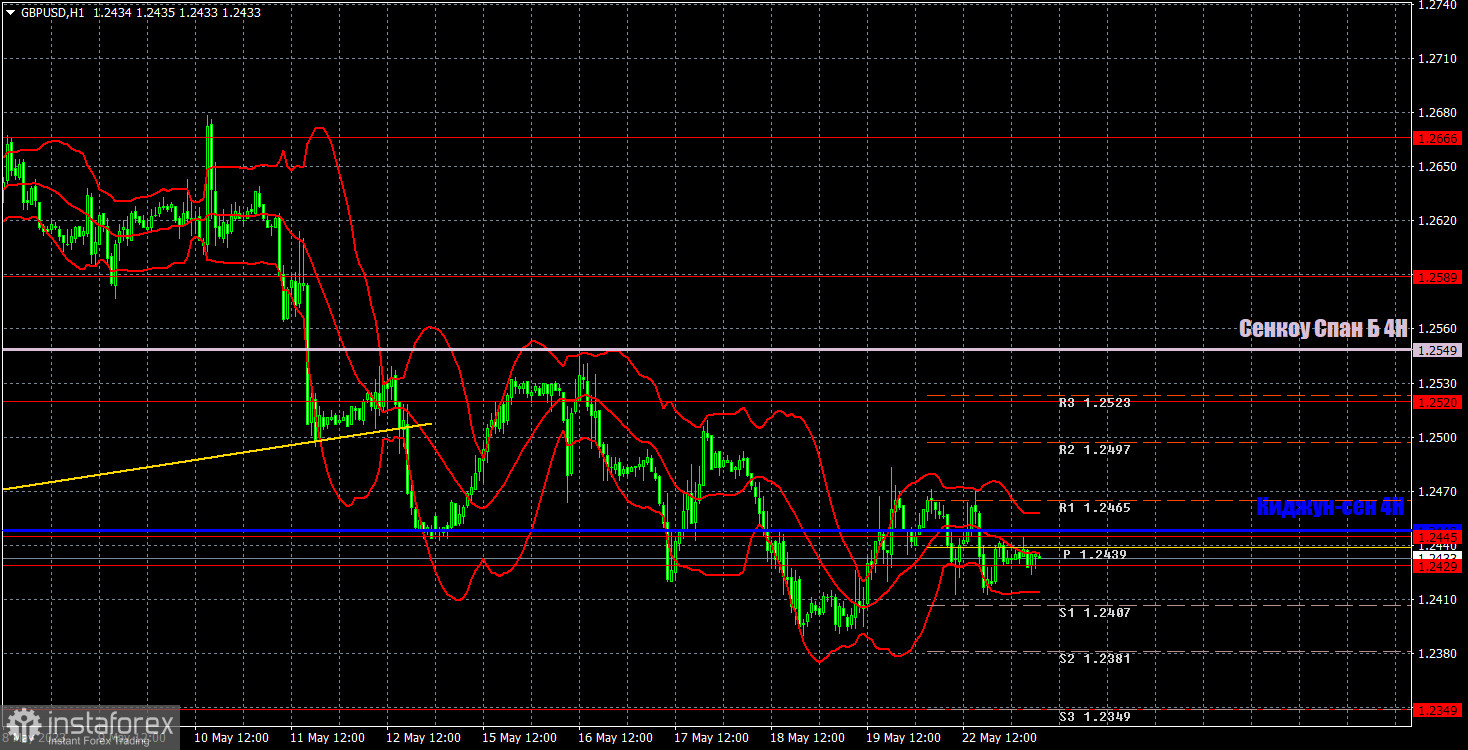Select the red 1.2349 level price tag
Viewport: 1468px width, 750px height.
(x=1438, y=710)
